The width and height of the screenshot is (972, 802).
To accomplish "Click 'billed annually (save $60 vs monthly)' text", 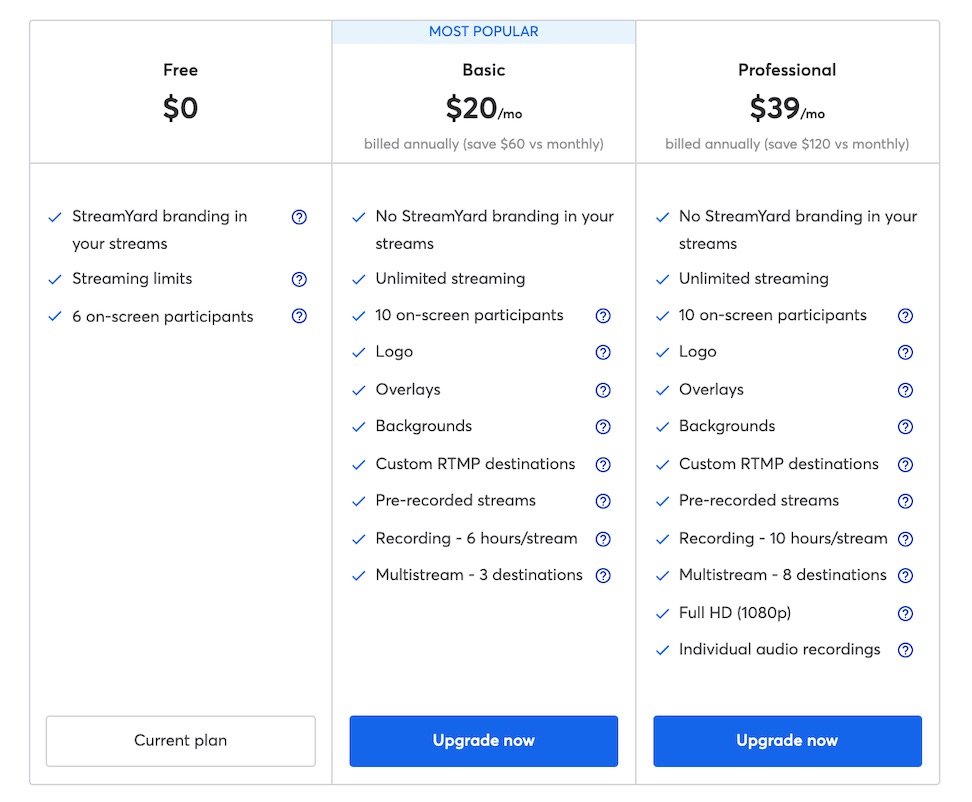I will pyautogui.click(x=484, y=144).
